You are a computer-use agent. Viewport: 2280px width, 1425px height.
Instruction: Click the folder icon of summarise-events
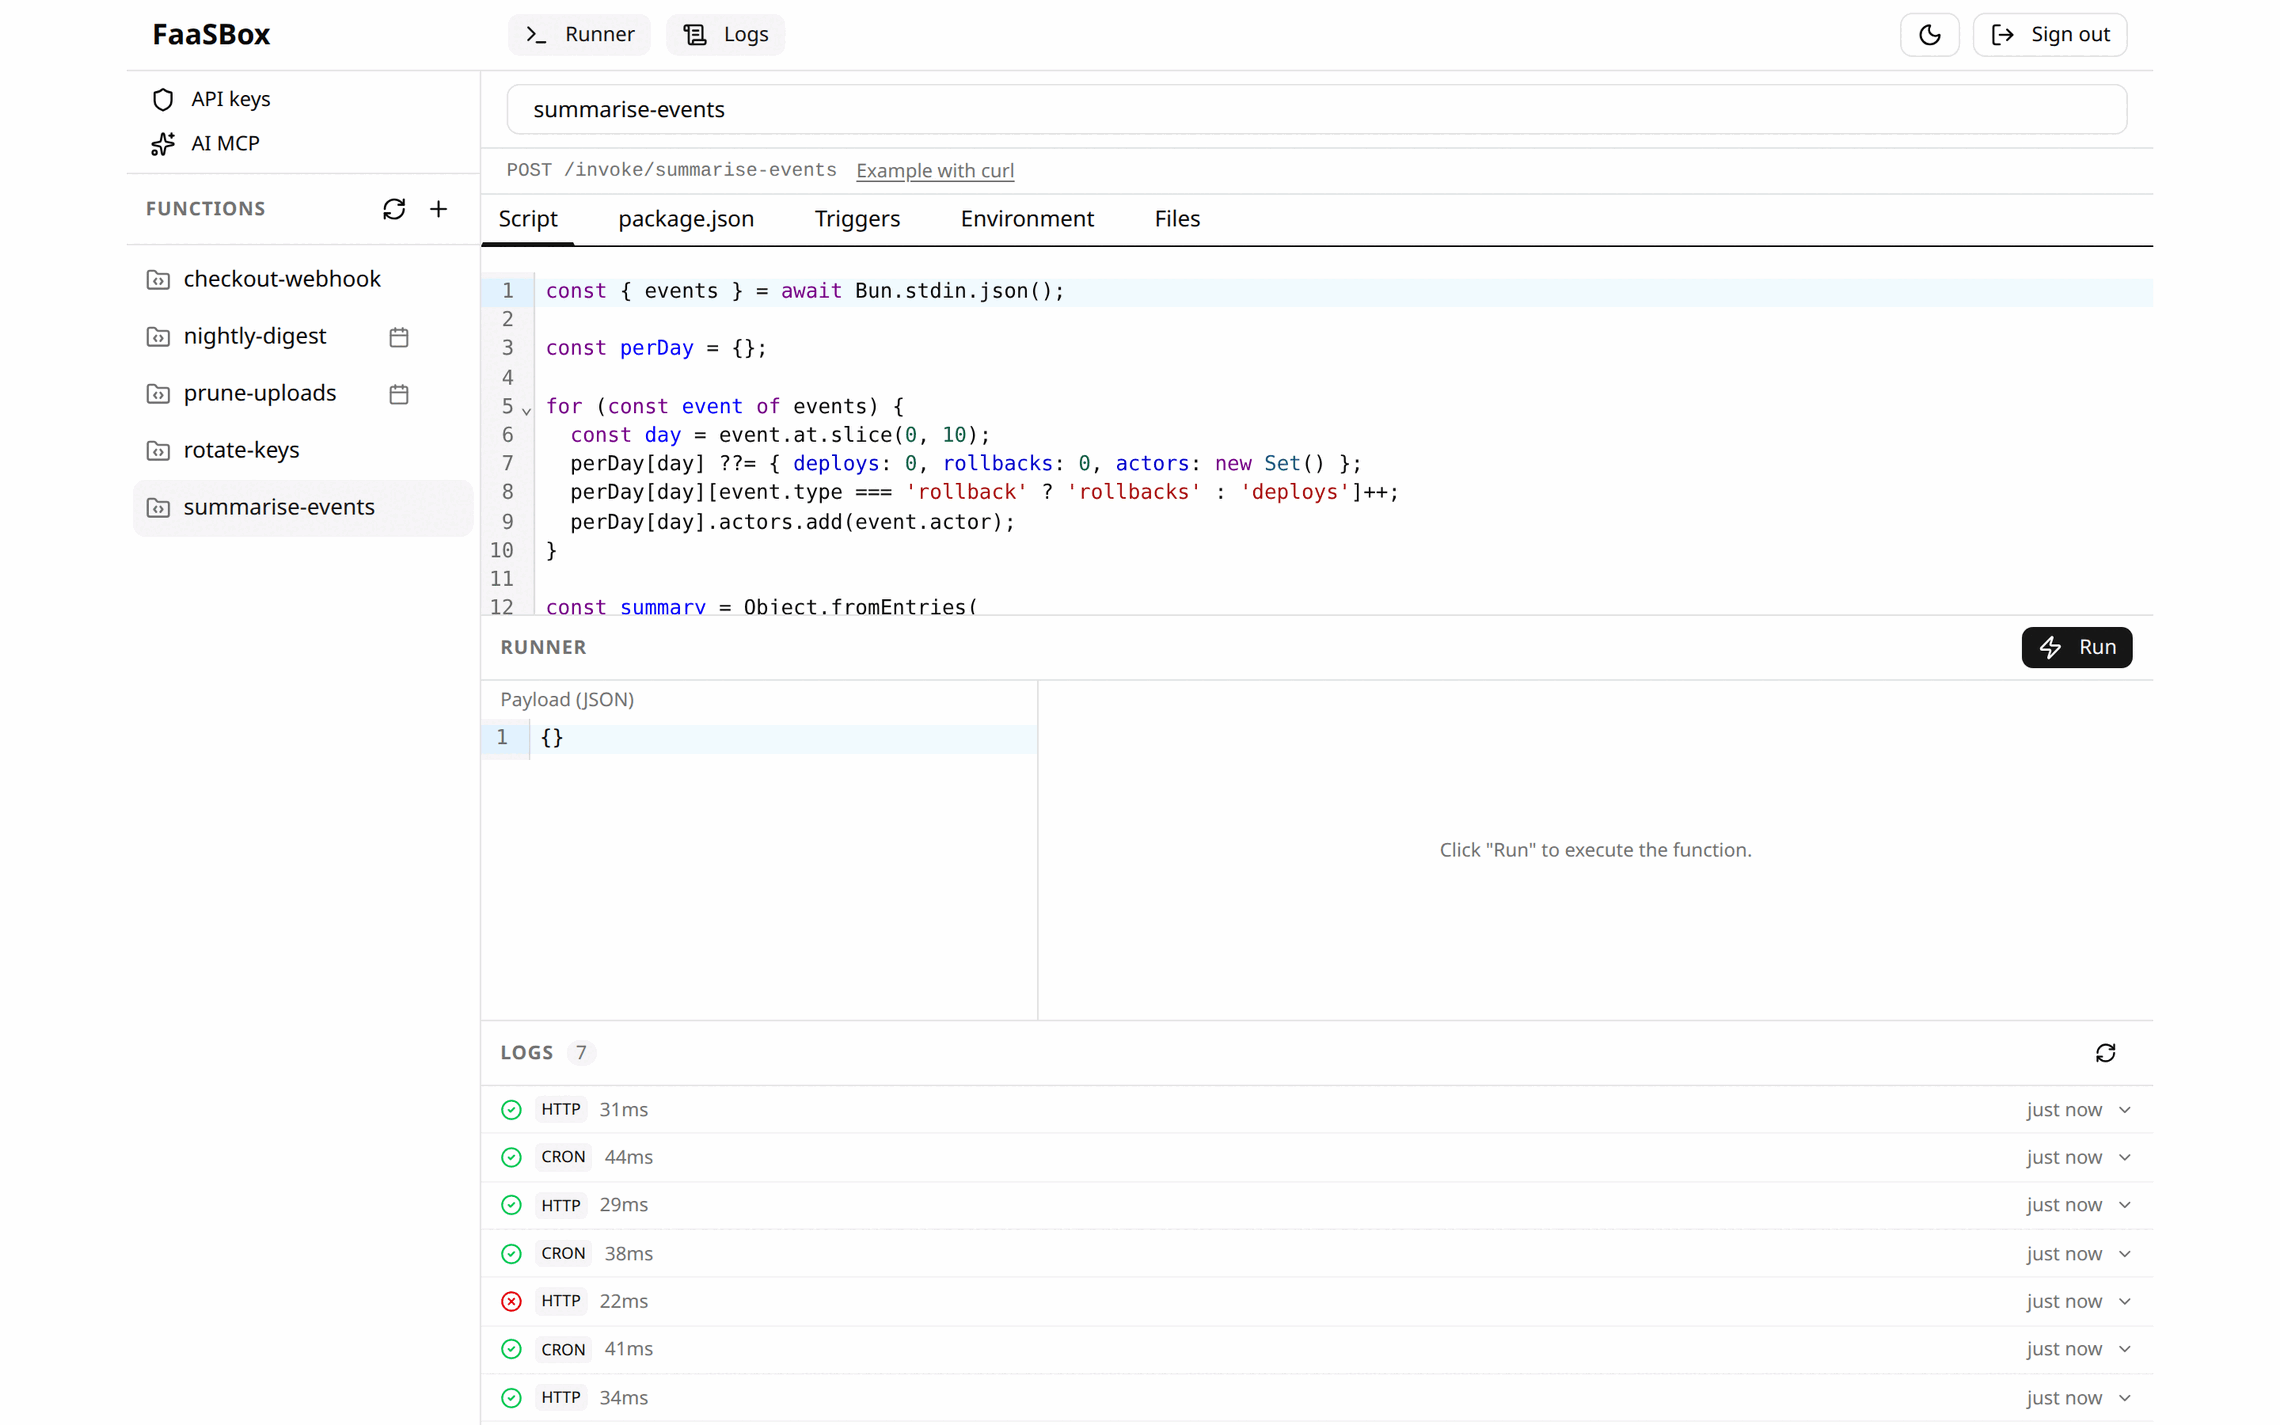pos(158,508)
